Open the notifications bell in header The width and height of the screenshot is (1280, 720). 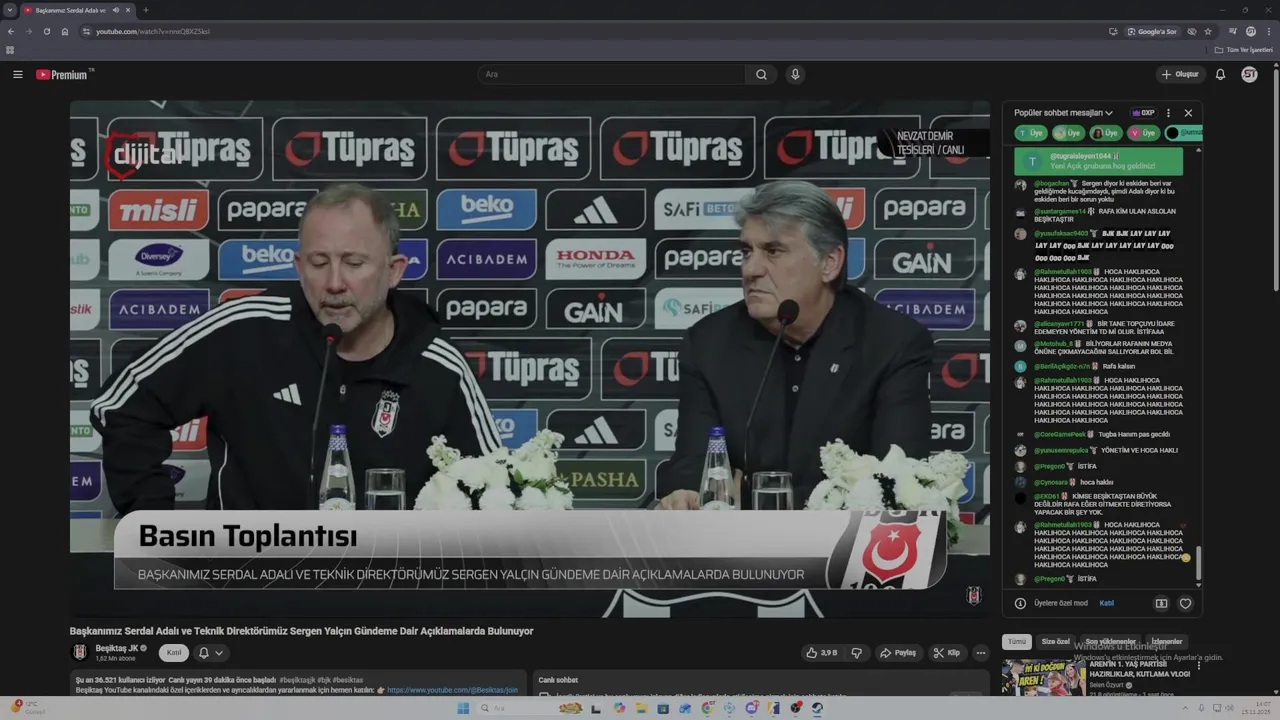[x=1220, y=74]
